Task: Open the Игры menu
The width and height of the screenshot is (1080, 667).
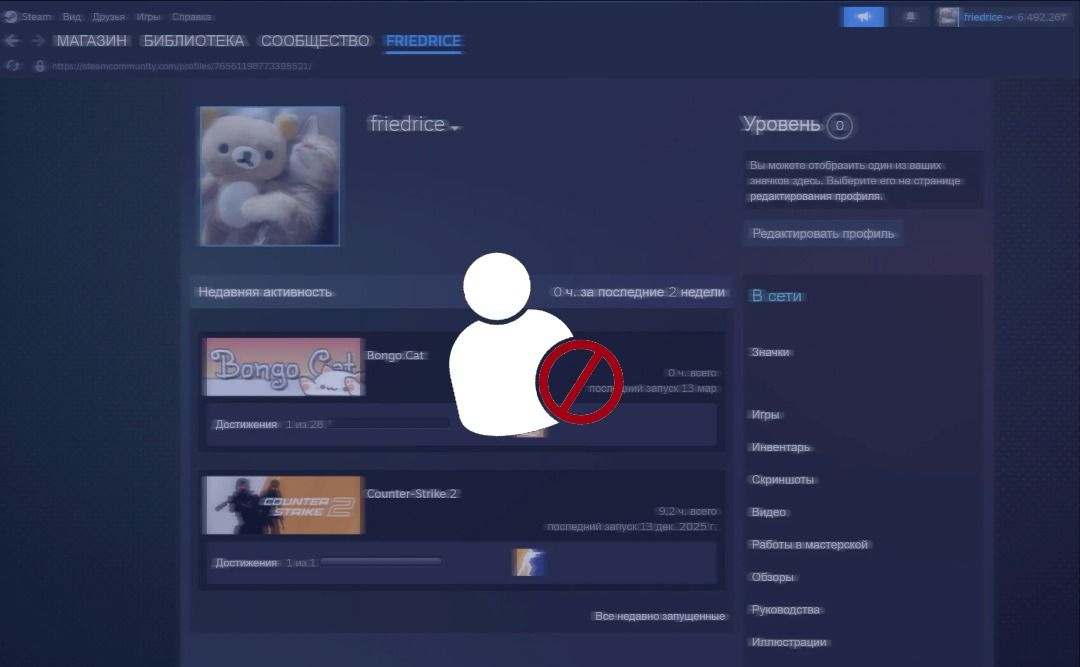Action: pyautogui.click(x=148, y=17)
